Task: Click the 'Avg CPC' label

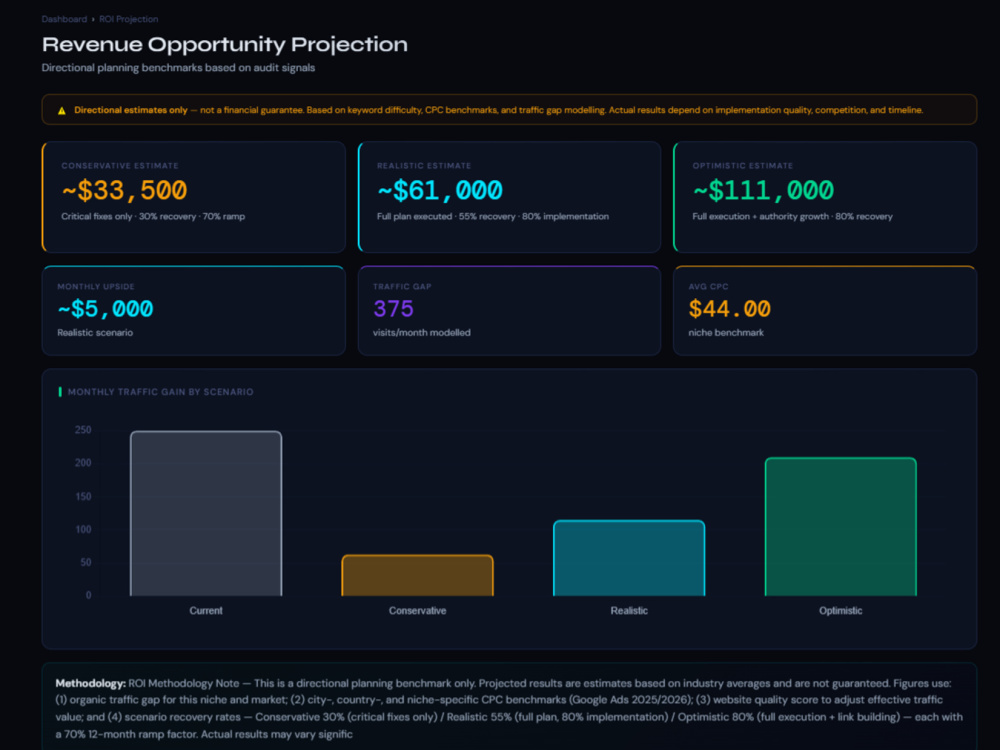Action: pyautogui.click(x=709, y=287)
